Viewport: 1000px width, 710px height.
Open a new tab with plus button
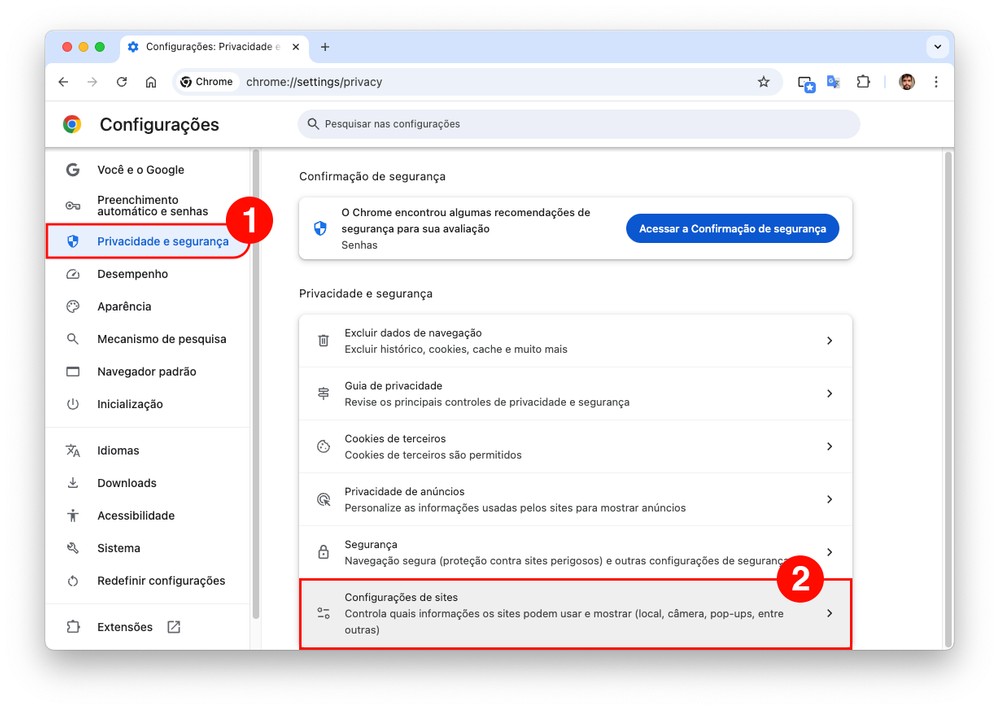tap(325, 47)
